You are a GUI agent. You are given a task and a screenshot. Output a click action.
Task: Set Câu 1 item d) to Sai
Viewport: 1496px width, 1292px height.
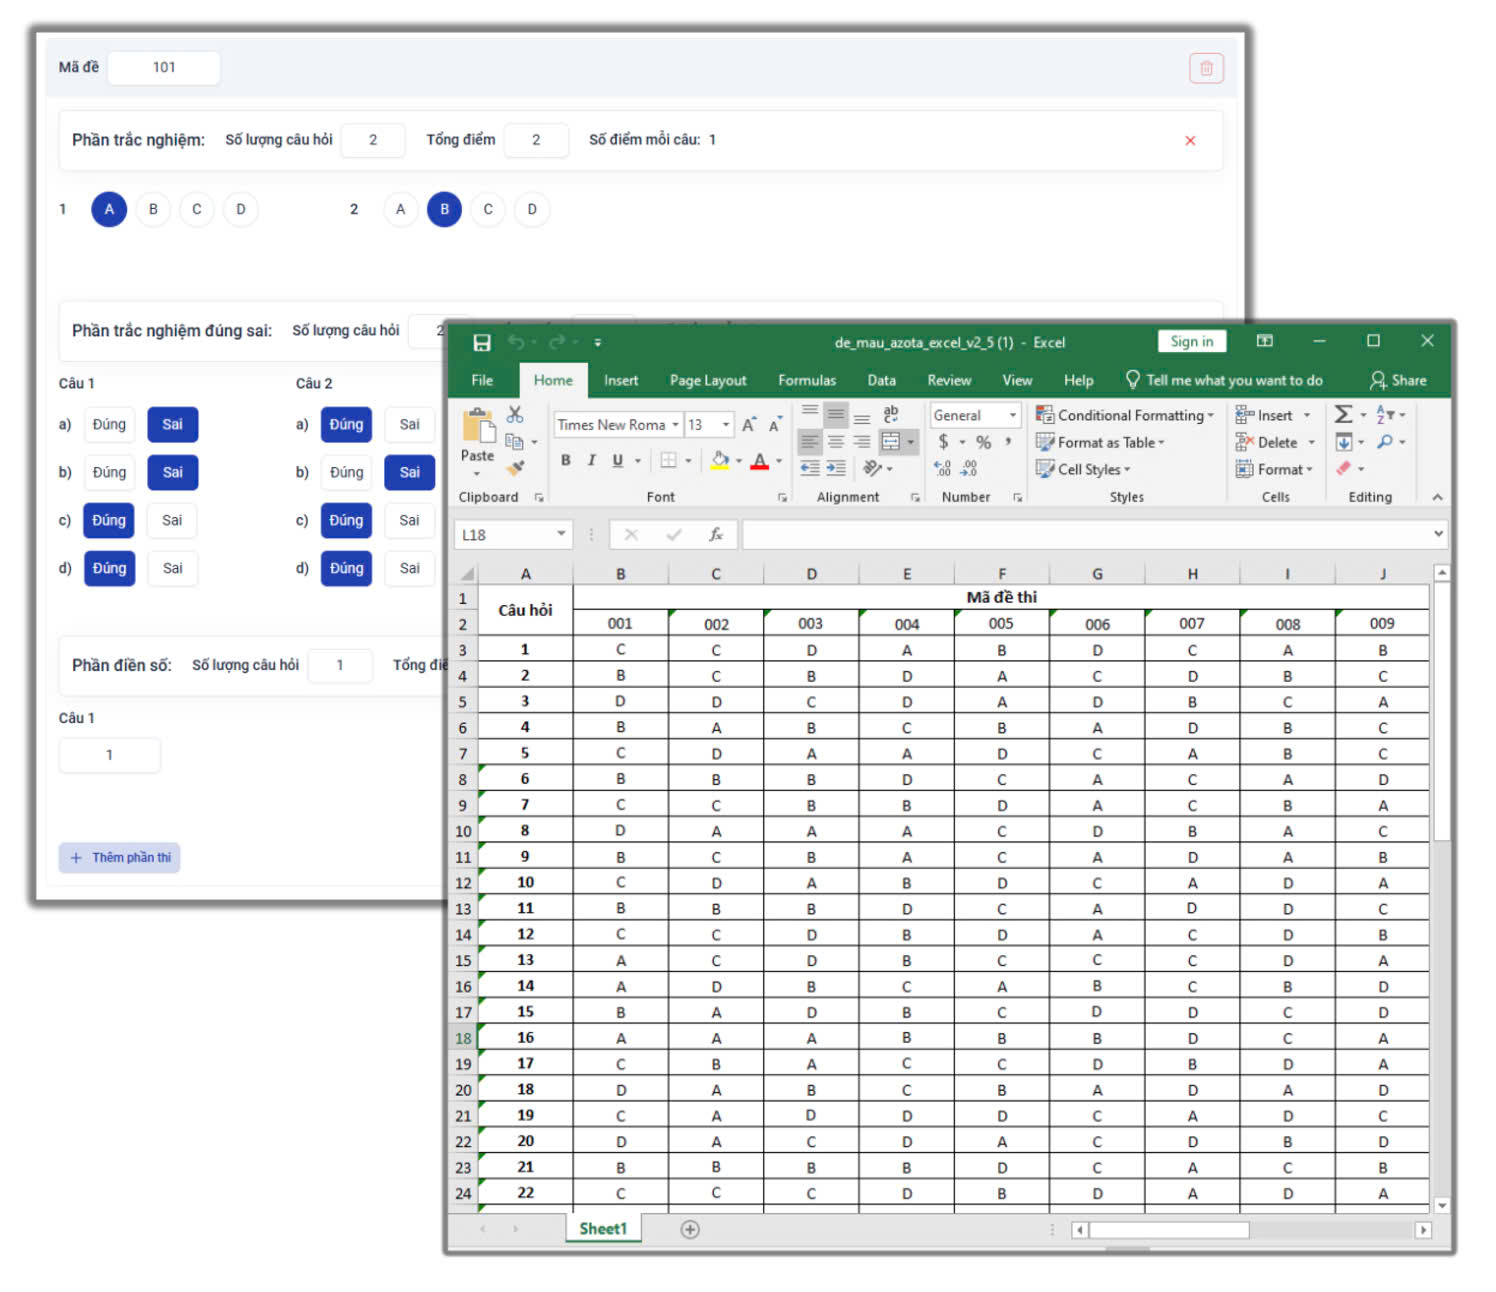pos(173,568)
